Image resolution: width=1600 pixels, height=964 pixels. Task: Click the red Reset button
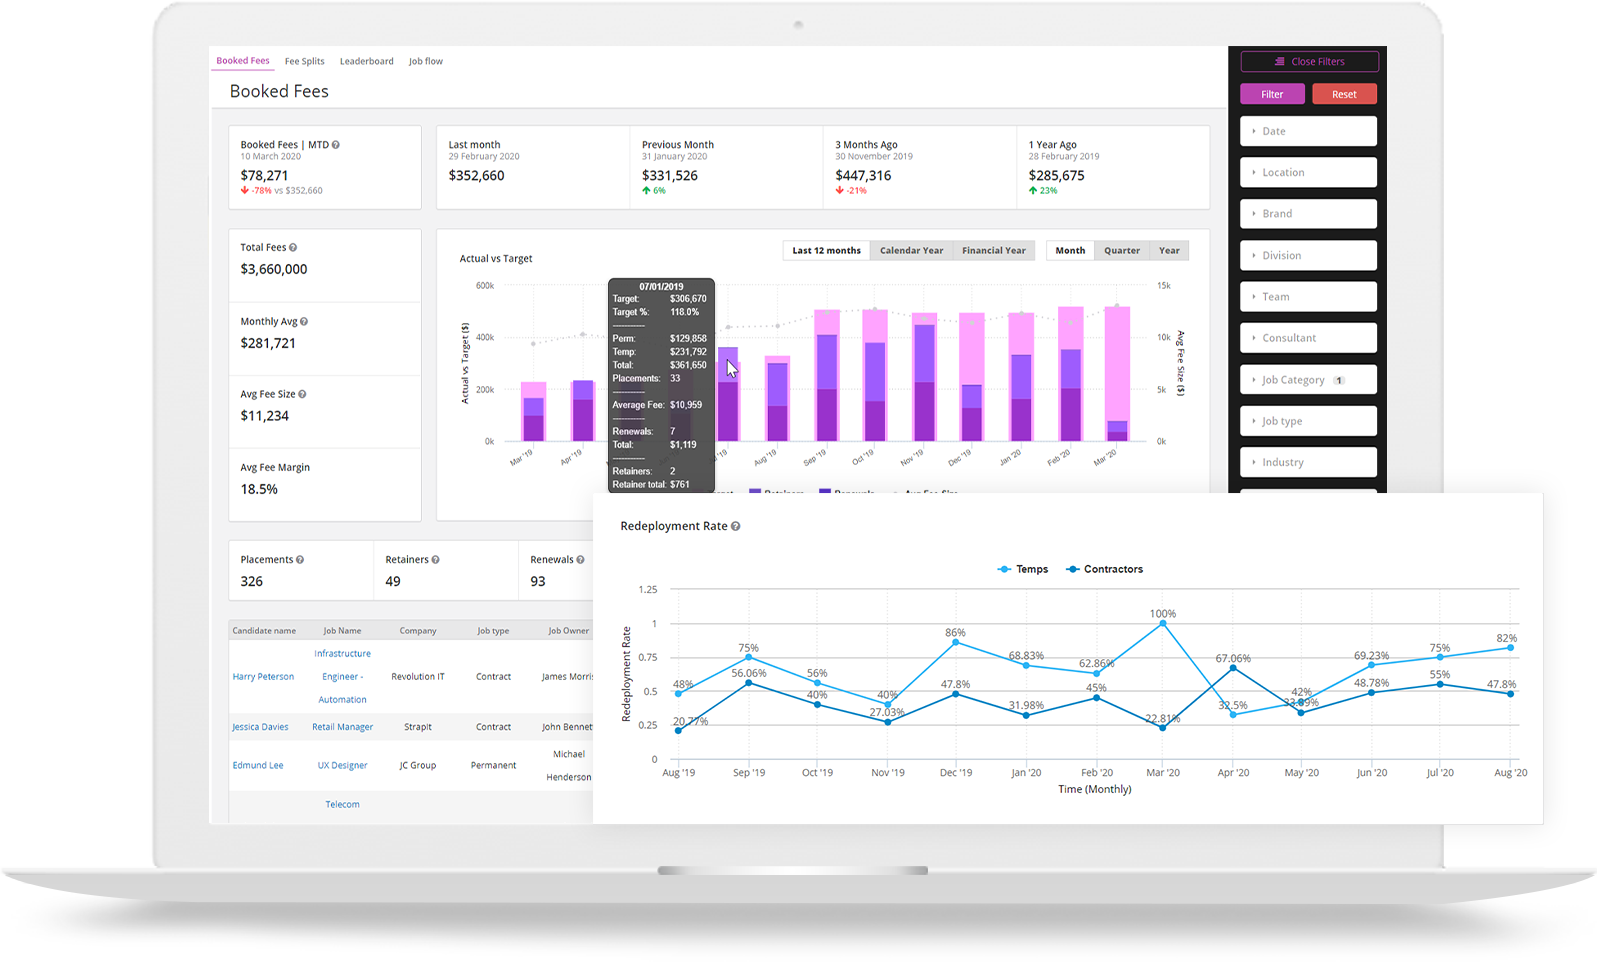click(1344, 94)
